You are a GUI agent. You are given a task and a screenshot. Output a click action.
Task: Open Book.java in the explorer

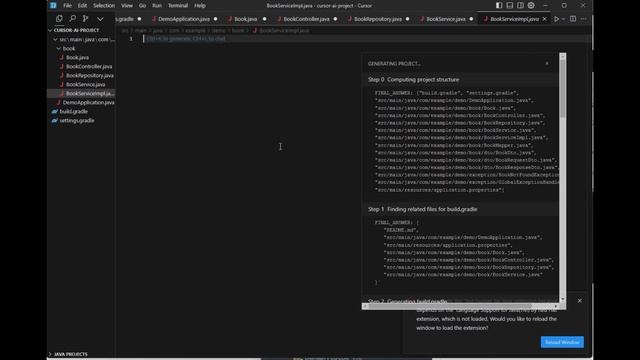[x=78, y=58]
